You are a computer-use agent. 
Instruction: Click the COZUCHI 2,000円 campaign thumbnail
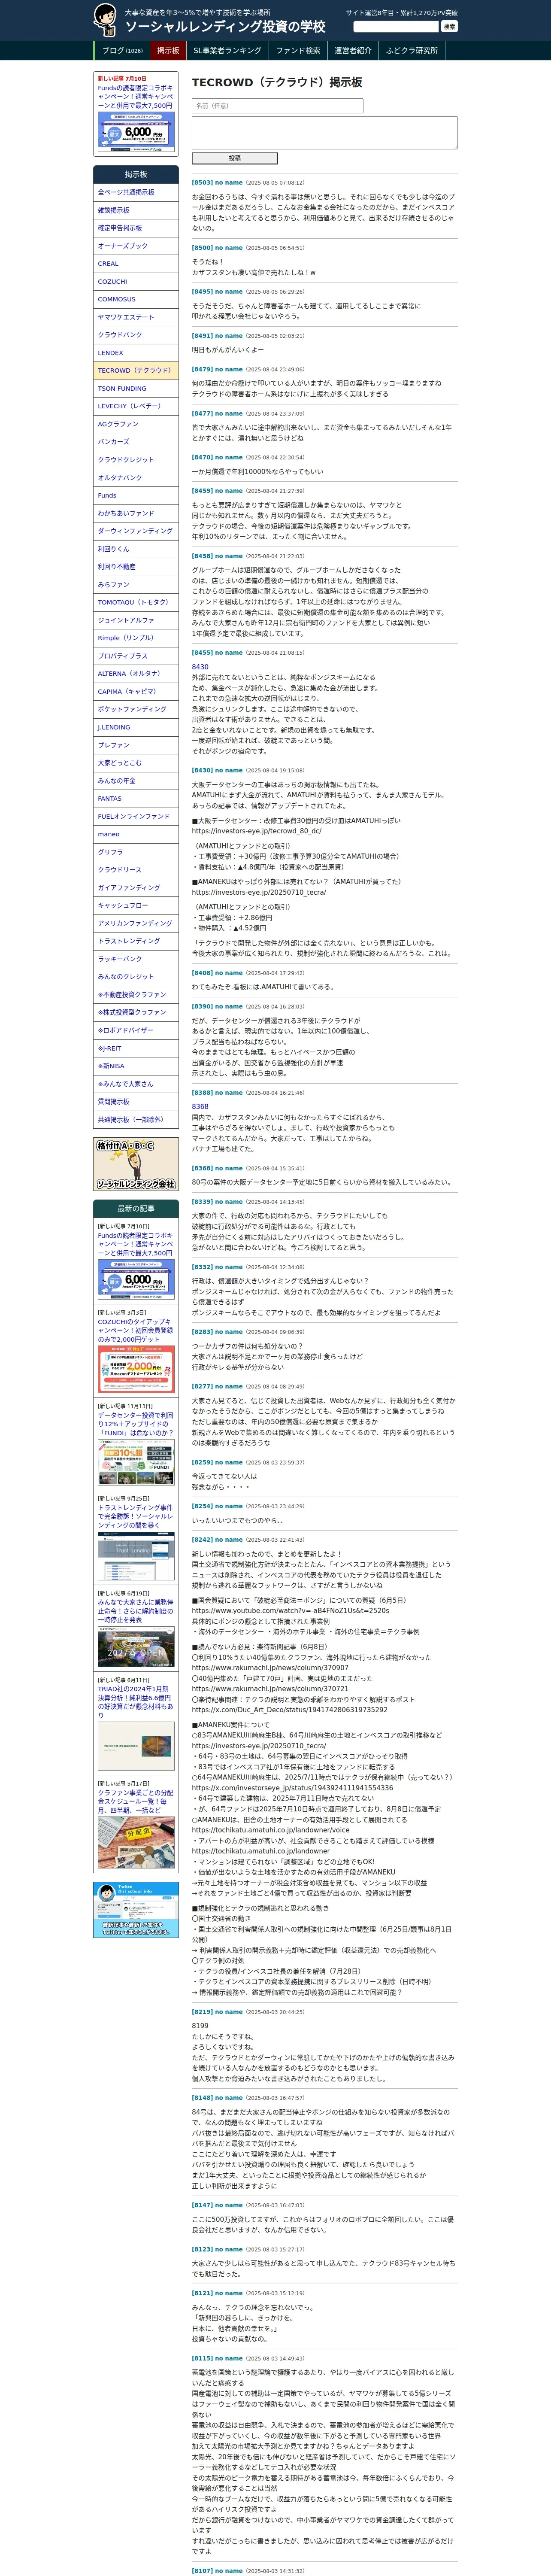coord(136,1370)
